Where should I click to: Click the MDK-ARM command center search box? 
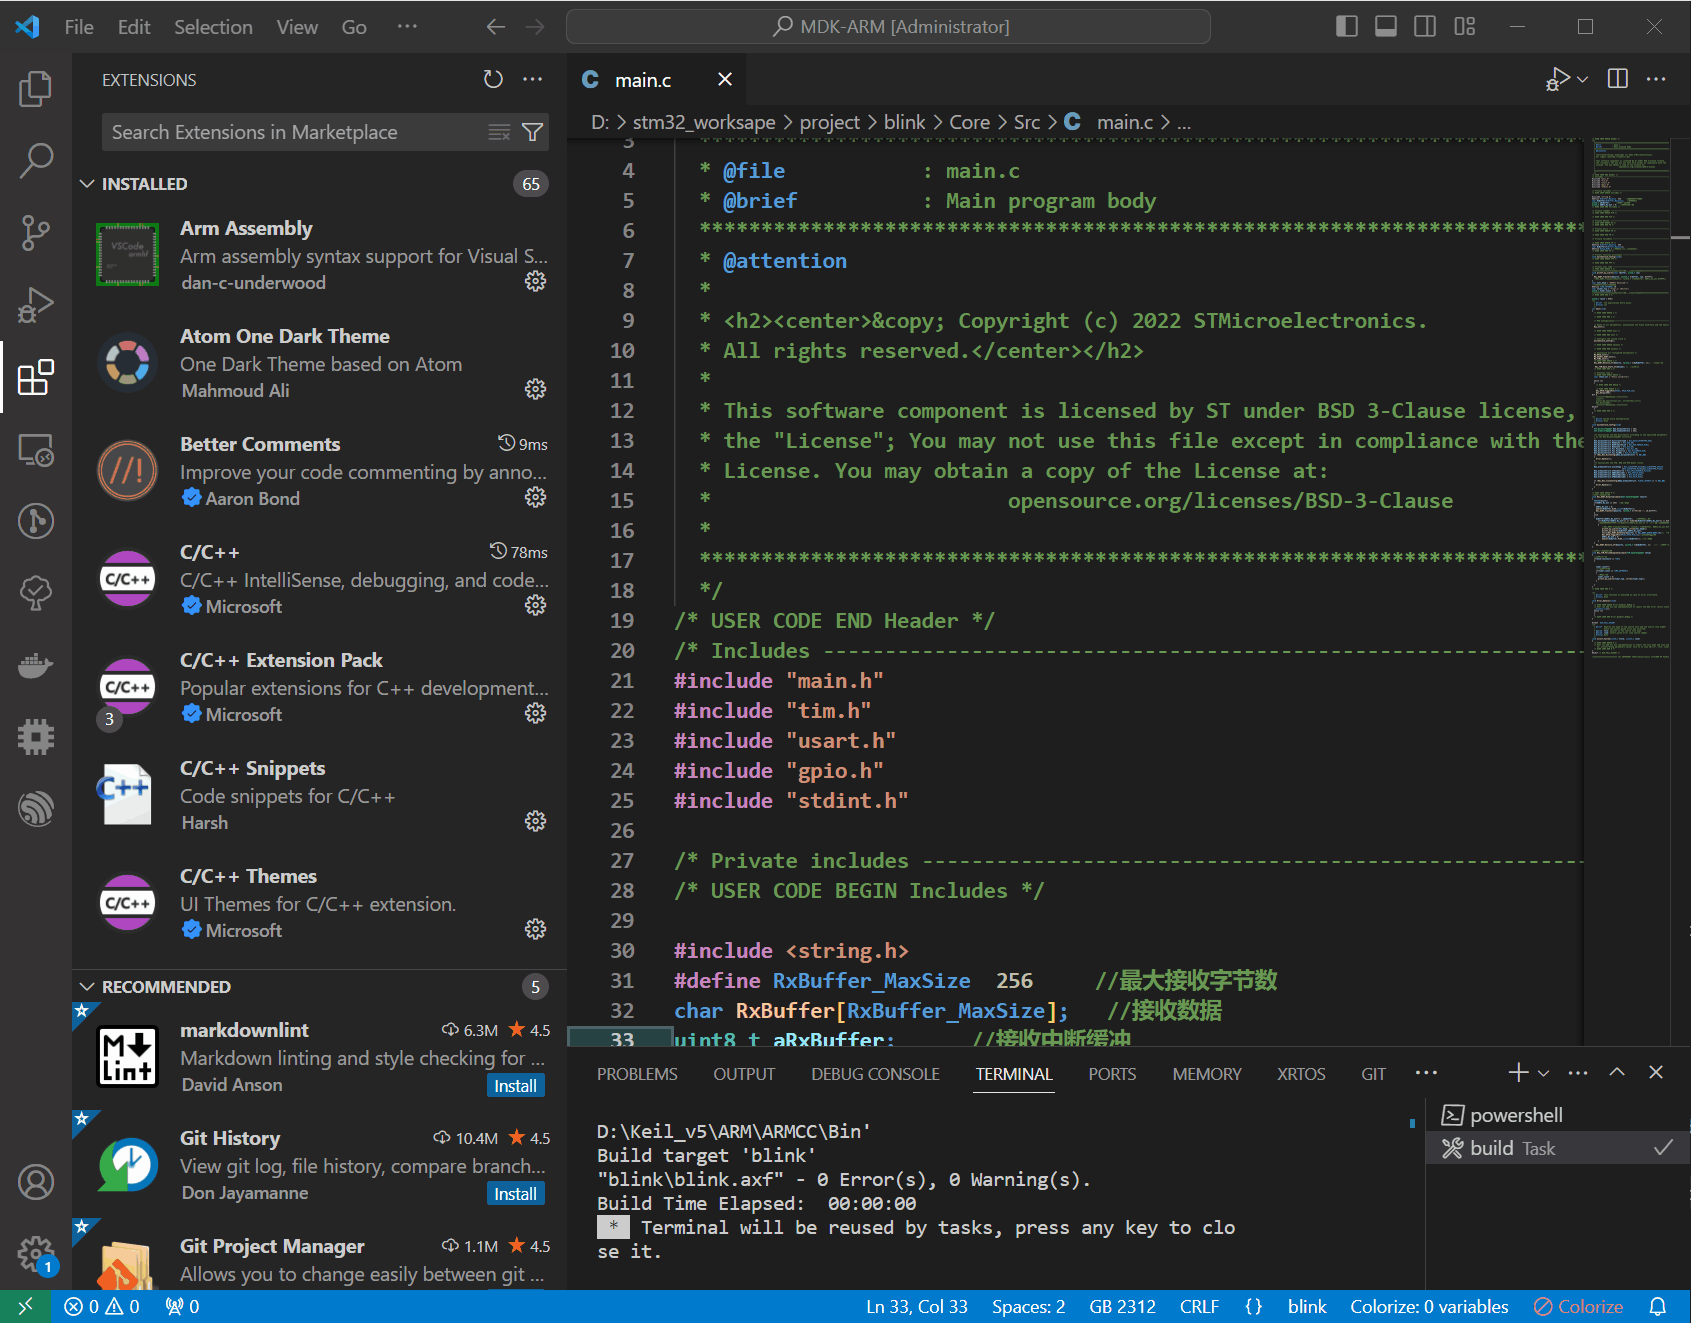pyautogui.click(x=888, y=27)
